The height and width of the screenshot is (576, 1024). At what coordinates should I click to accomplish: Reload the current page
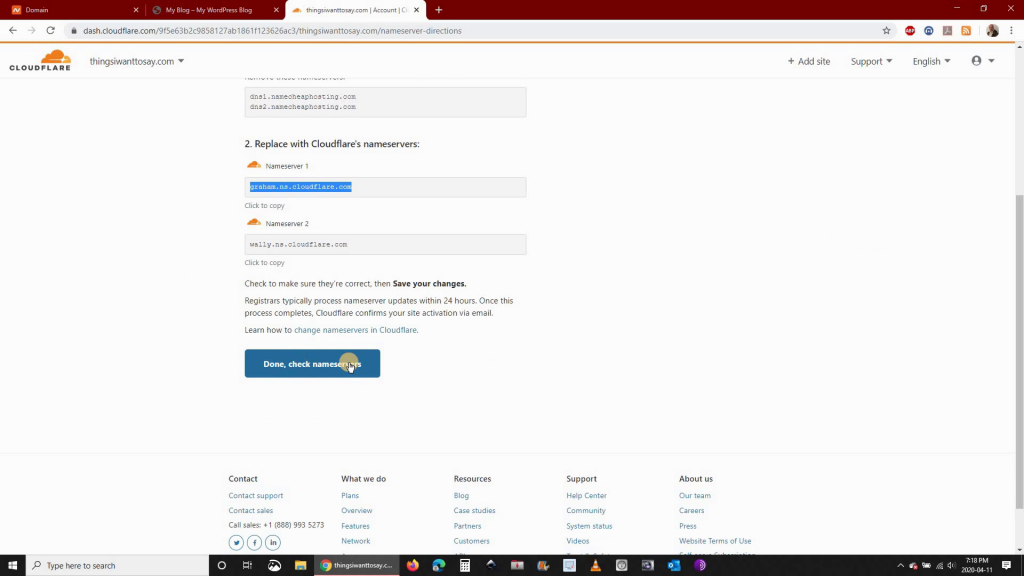pos(50,31)
